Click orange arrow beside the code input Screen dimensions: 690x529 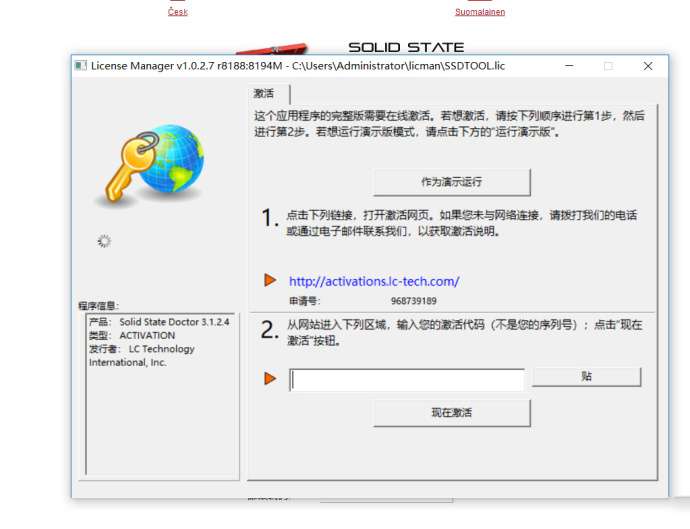[x=270, y=378]
